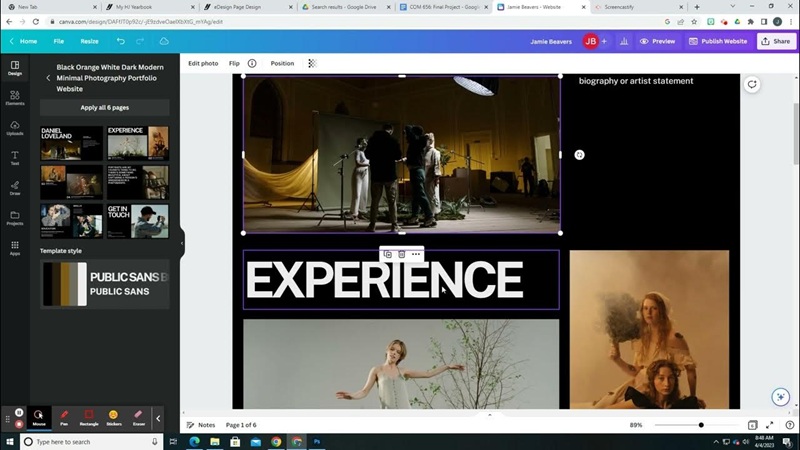Collapse the Screencastify toolbar arrow

tap(158, 418)
